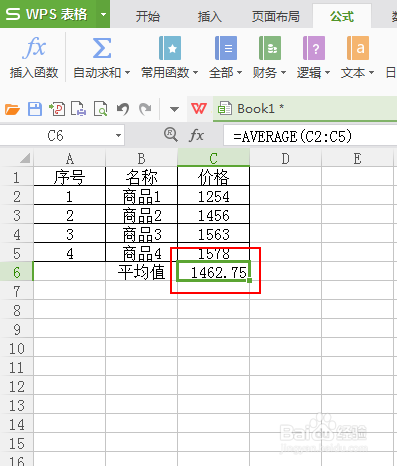
Task: Click the red WPS home icon
Action: click(199, 108)
